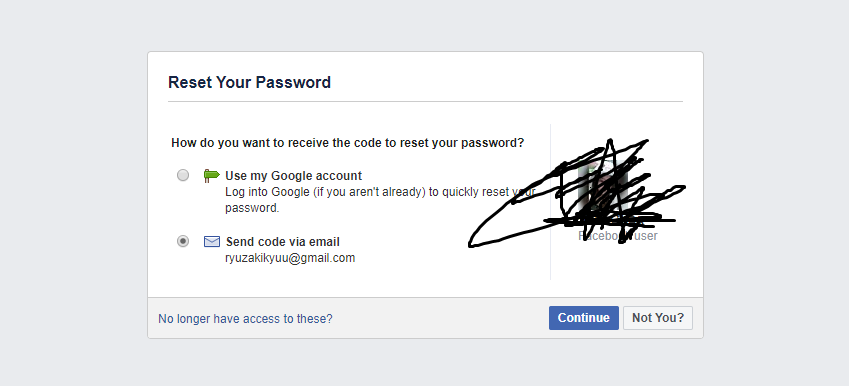This screenshot has width=849, height=386.
Task: Select the Send code via email radio button
Action: [183, 241]
